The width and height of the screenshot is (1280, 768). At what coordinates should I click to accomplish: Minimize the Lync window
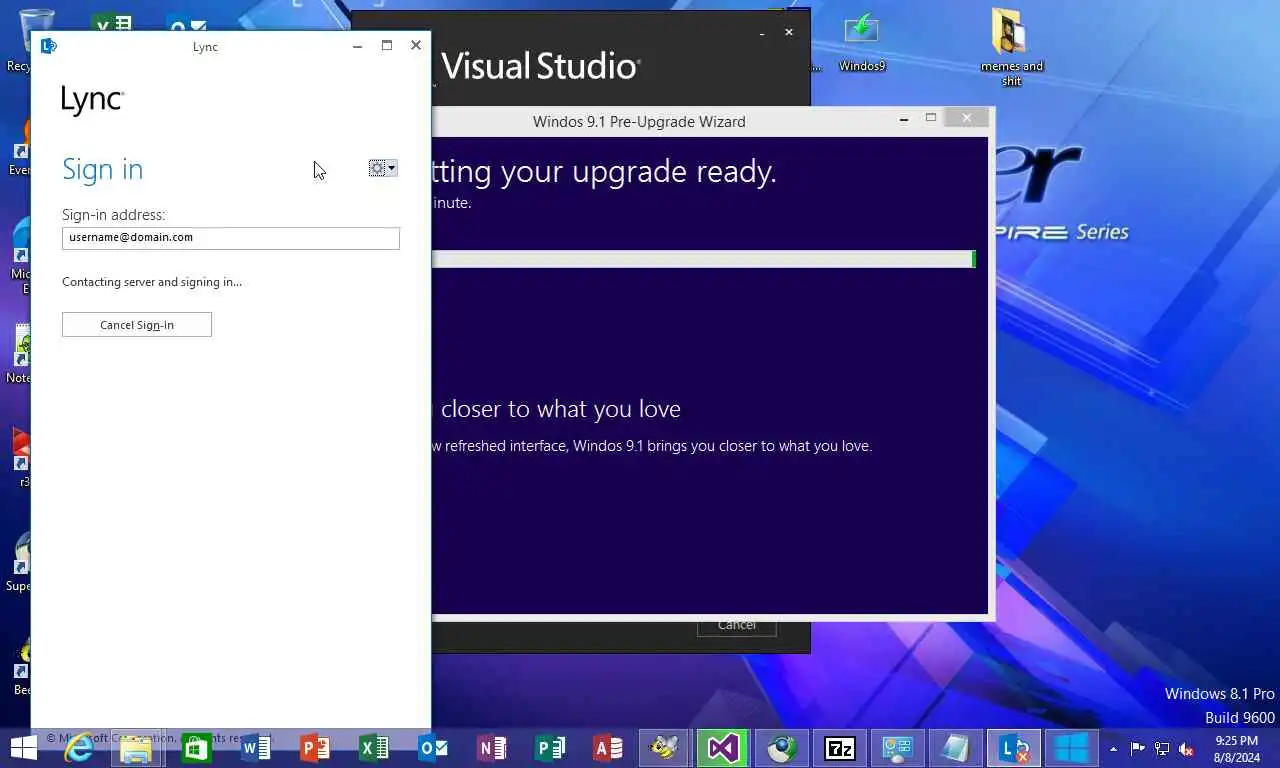coord(358,46)
